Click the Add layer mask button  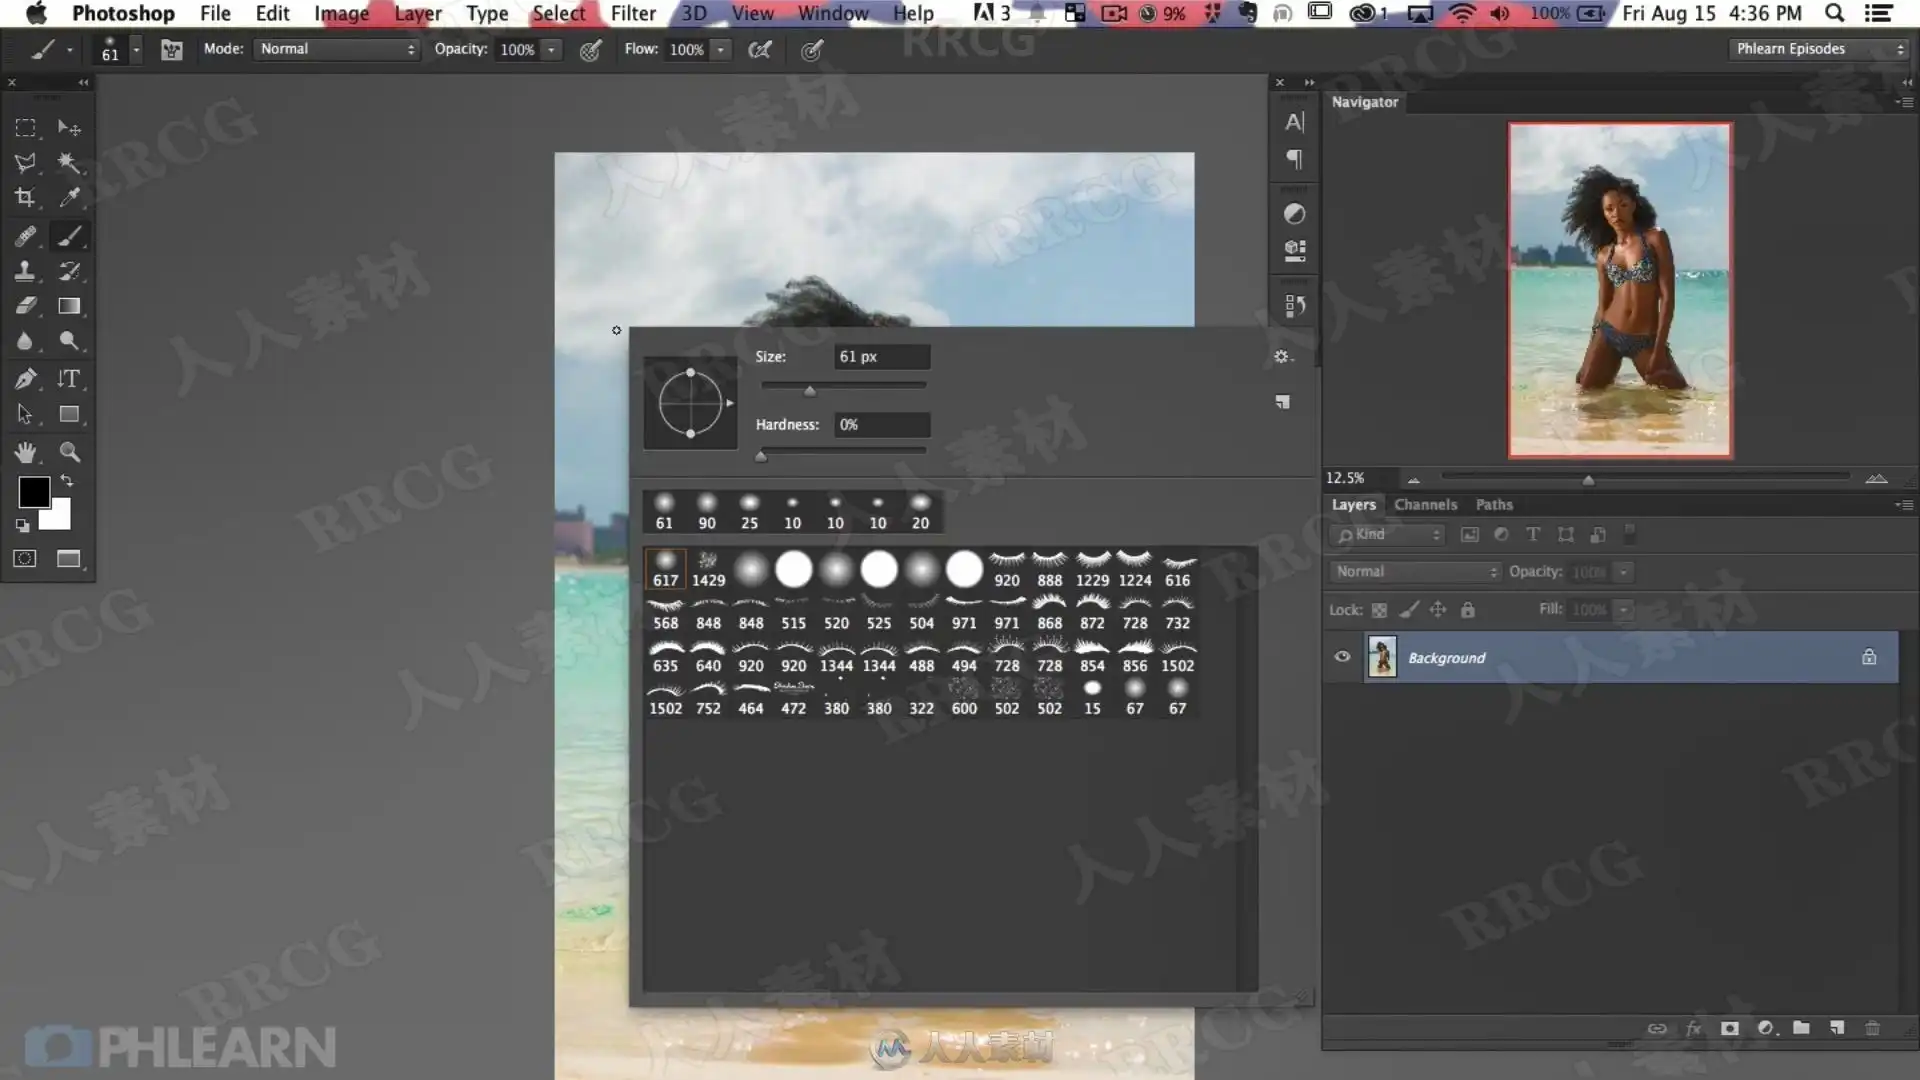[1730, 1028]
